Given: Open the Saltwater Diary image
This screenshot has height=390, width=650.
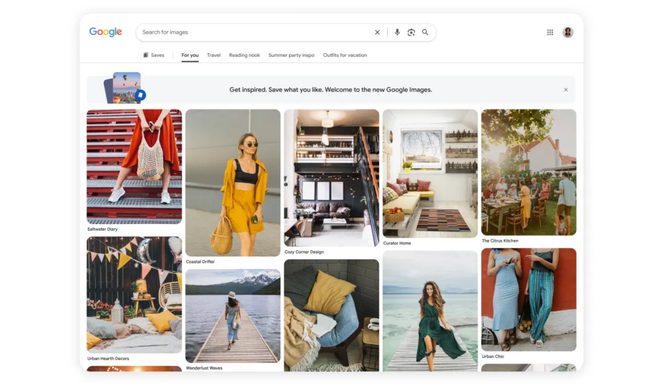Looking at the screenshot, I should point(134,167).
